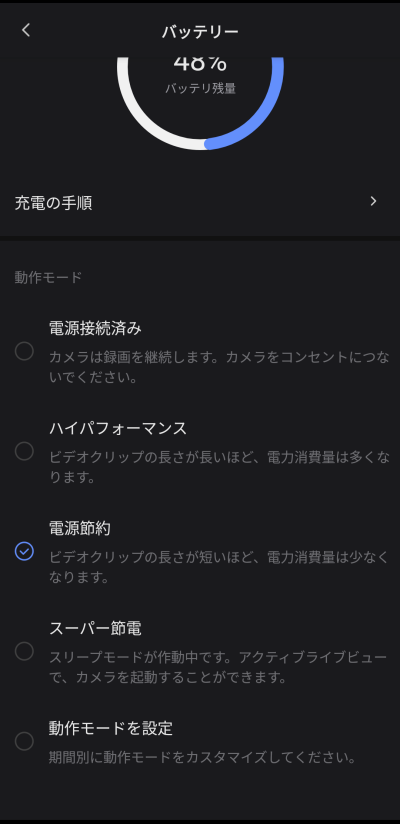
Task: Click the 動作モード section header
Action: pyautogui.click(x=48, y=277)
